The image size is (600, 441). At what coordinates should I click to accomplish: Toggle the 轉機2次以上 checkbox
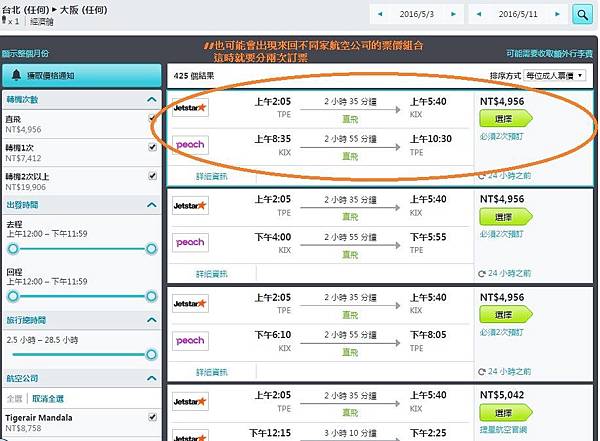pyautogui.click(x=152, y=176)
